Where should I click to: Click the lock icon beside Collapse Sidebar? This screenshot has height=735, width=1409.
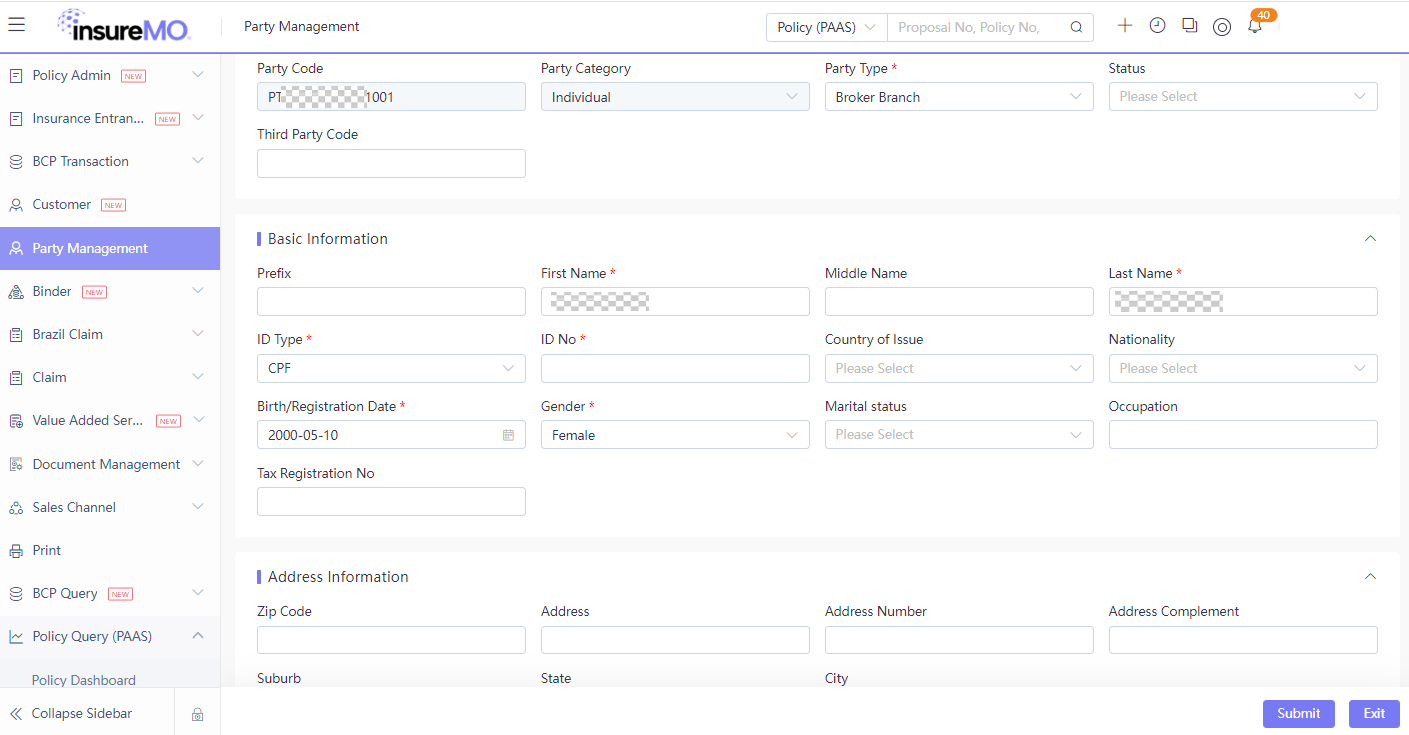click(x=197, y=714)
